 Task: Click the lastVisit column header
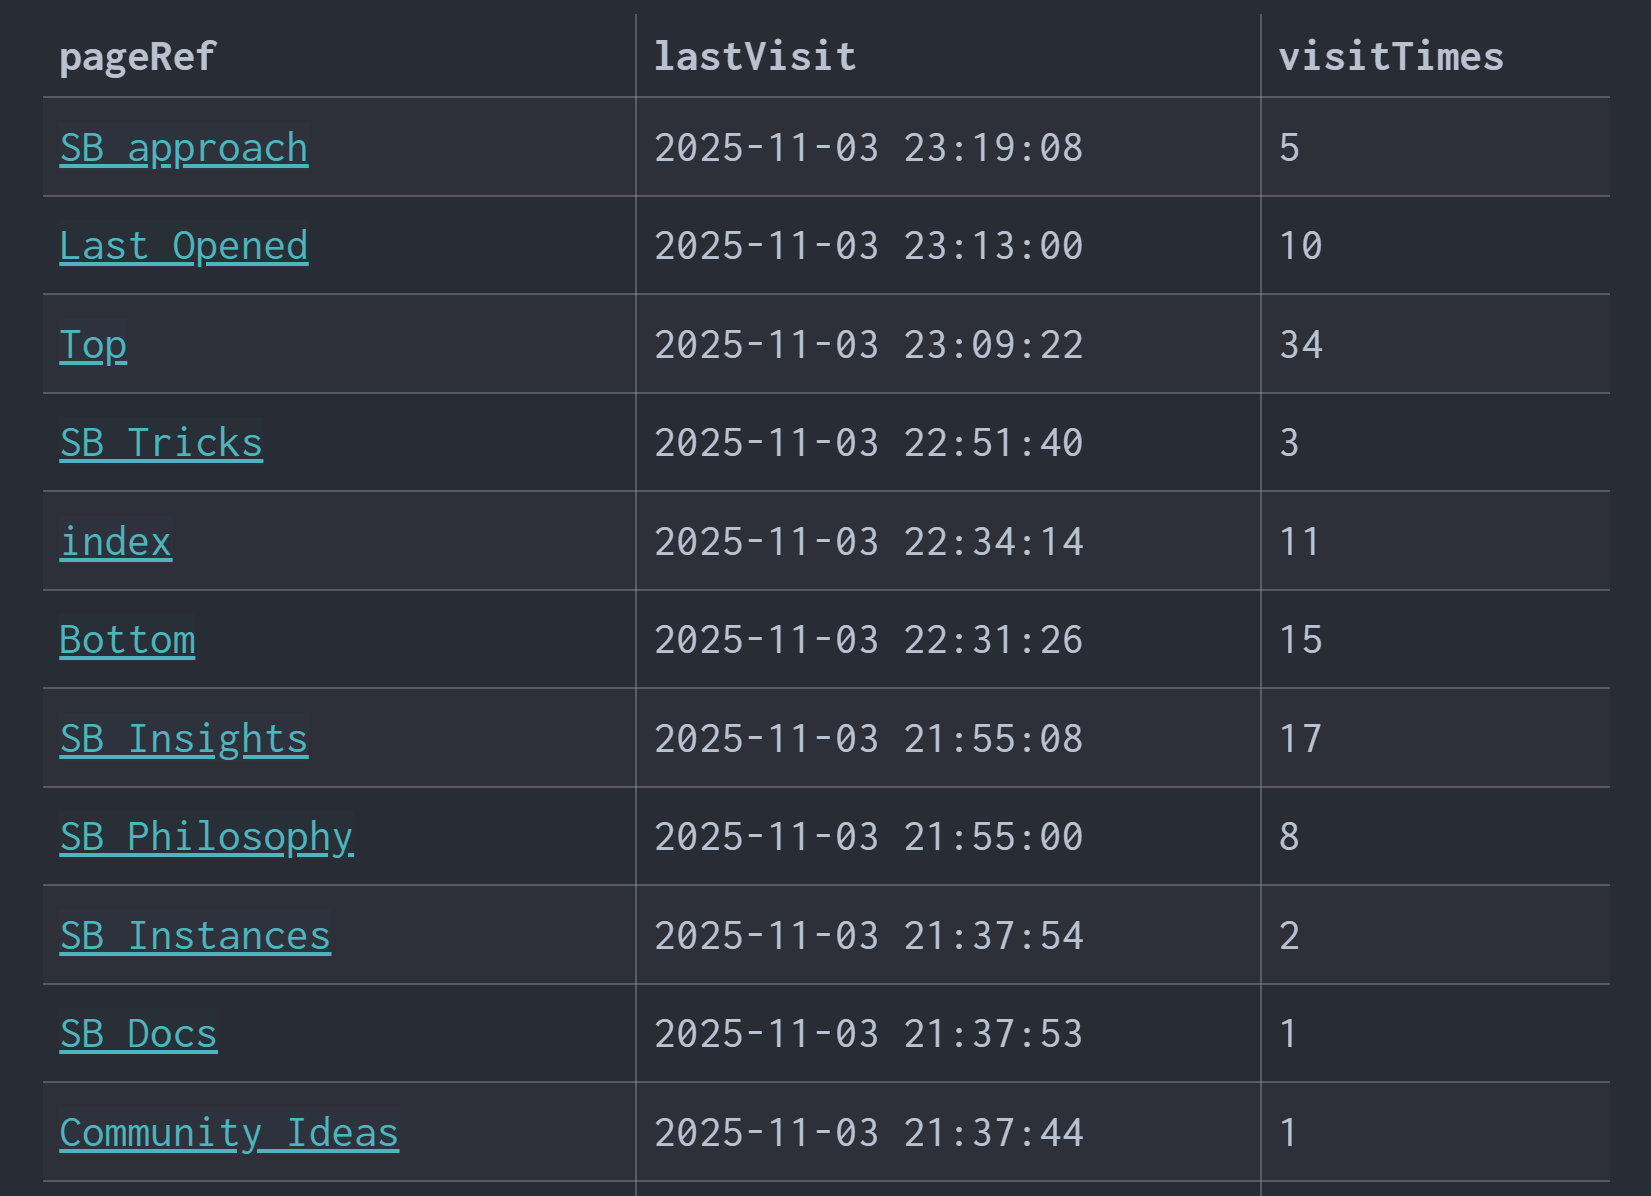(755, 57)
